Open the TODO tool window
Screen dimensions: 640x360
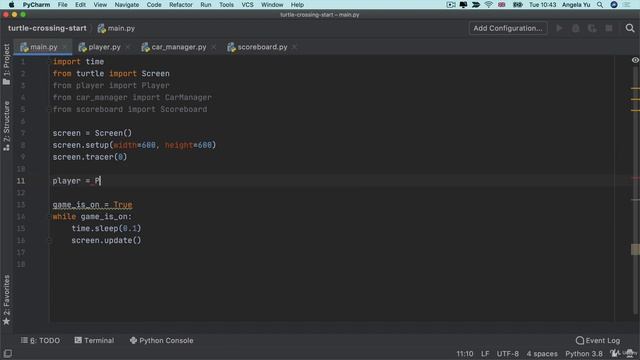tap(40, 340)
